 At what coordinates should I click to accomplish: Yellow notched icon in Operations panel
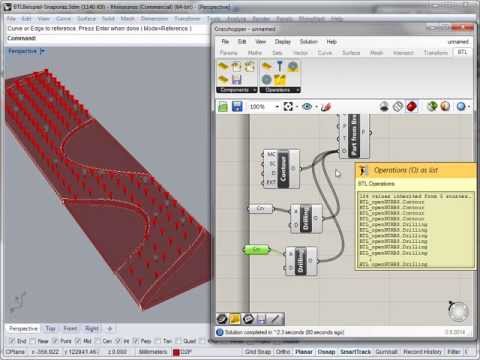280,80
